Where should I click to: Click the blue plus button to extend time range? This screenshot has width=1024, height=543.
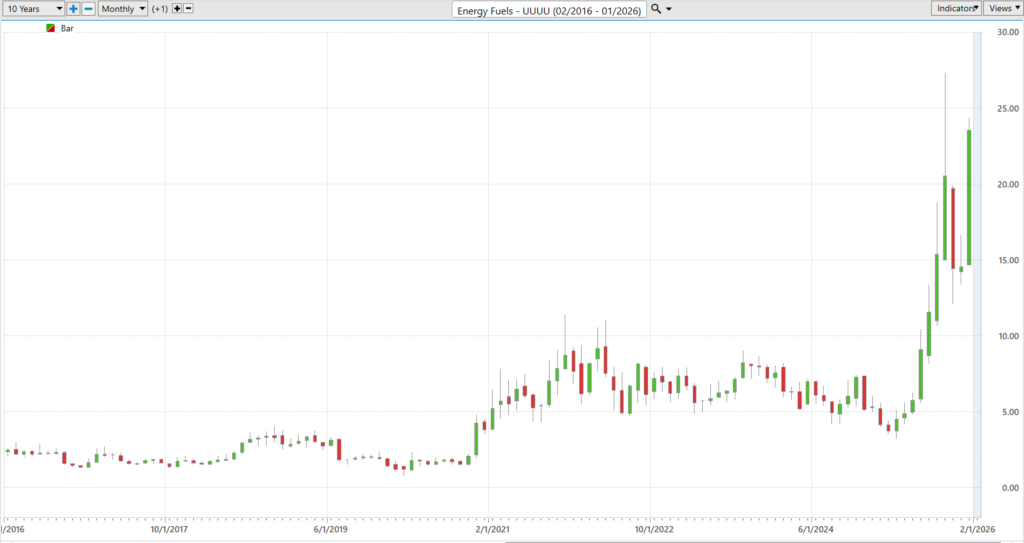(73, 8)
